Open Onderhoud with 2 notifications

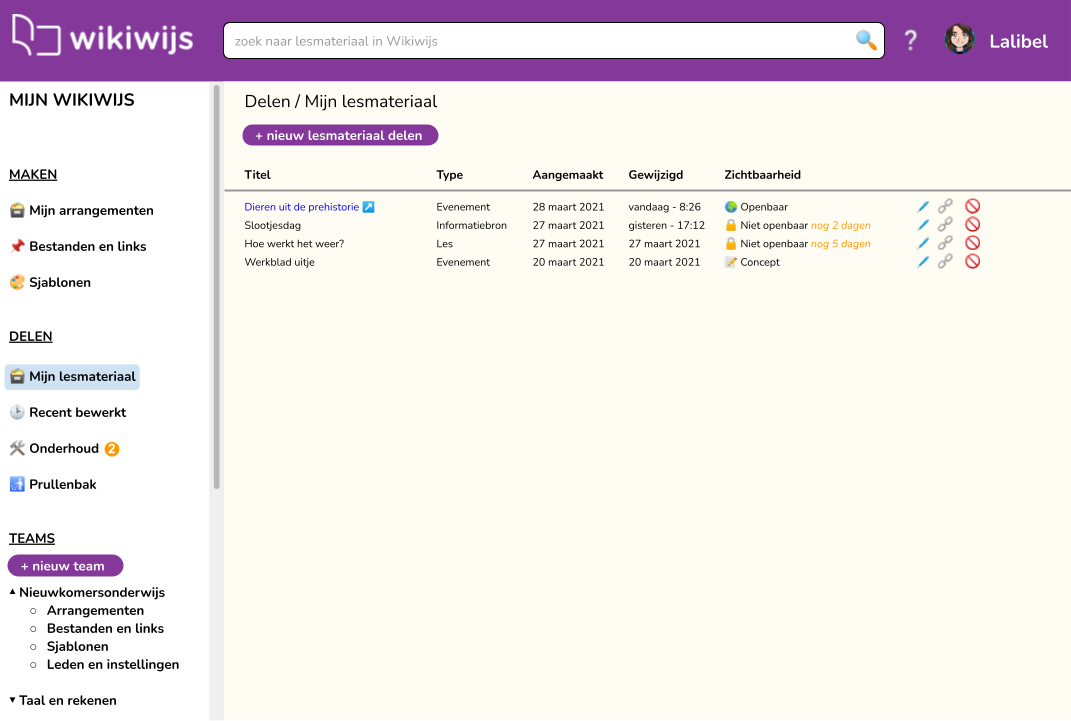[x=64, y=449]
